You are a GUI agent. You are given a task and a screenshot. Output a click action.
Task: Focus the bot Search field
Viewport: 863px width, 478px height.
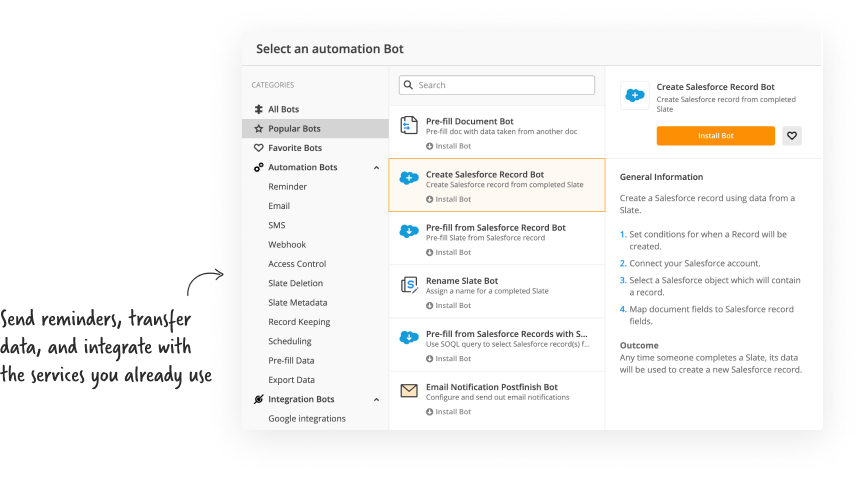click(497, 85)
